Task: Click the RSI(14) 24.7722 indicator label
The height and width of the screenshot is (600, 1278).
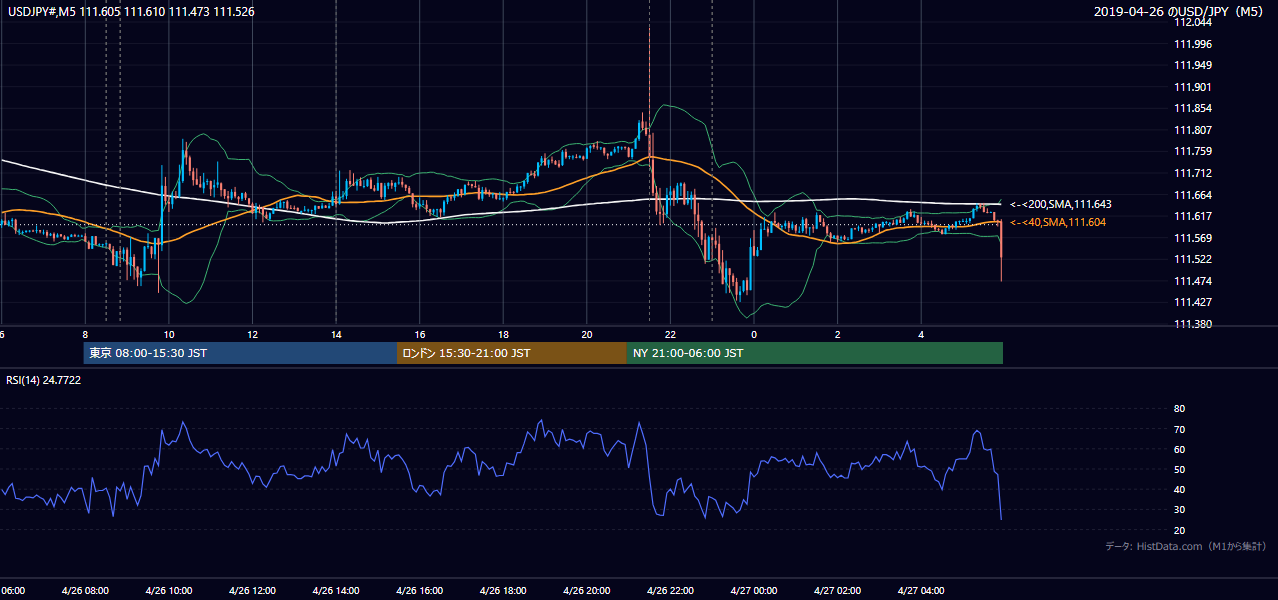Action: click(x=44, y=380)
